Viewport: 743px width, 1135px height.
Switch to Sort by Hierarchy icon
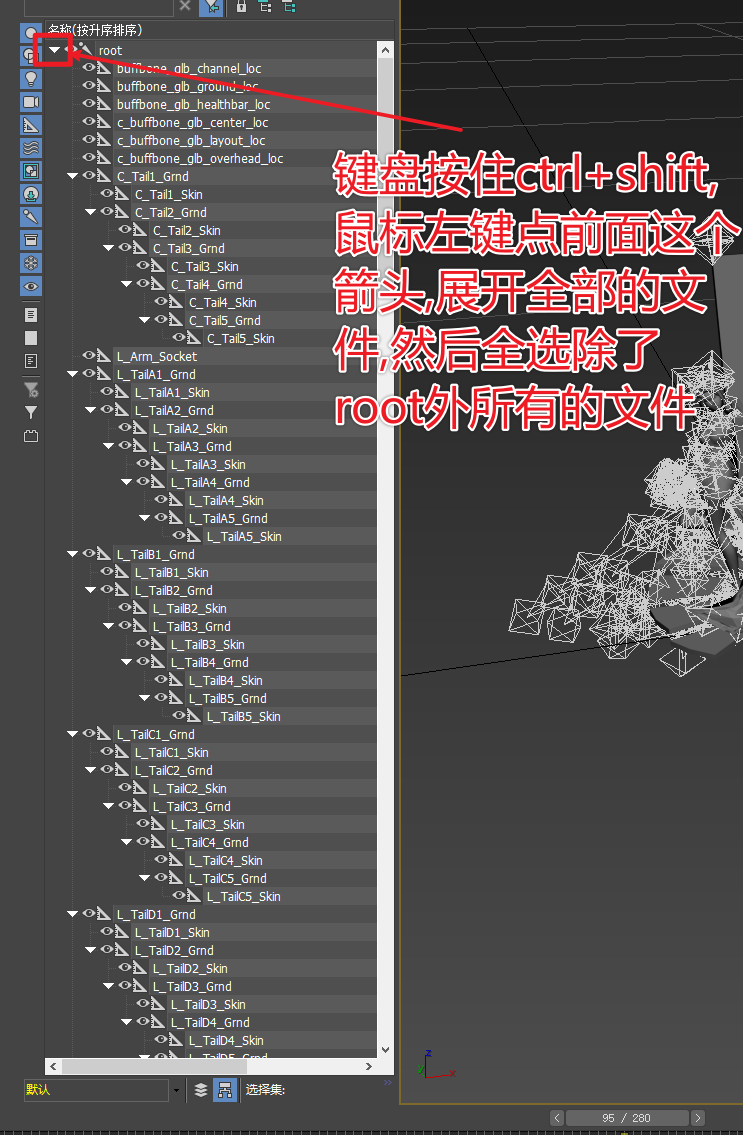click(224, 1089)
